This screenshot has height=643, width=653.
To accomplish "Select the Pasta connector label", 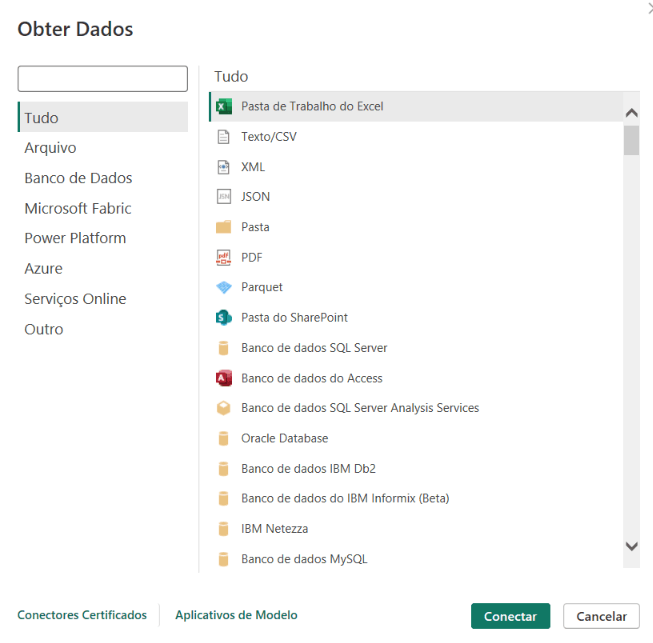I will pos(255,227).
